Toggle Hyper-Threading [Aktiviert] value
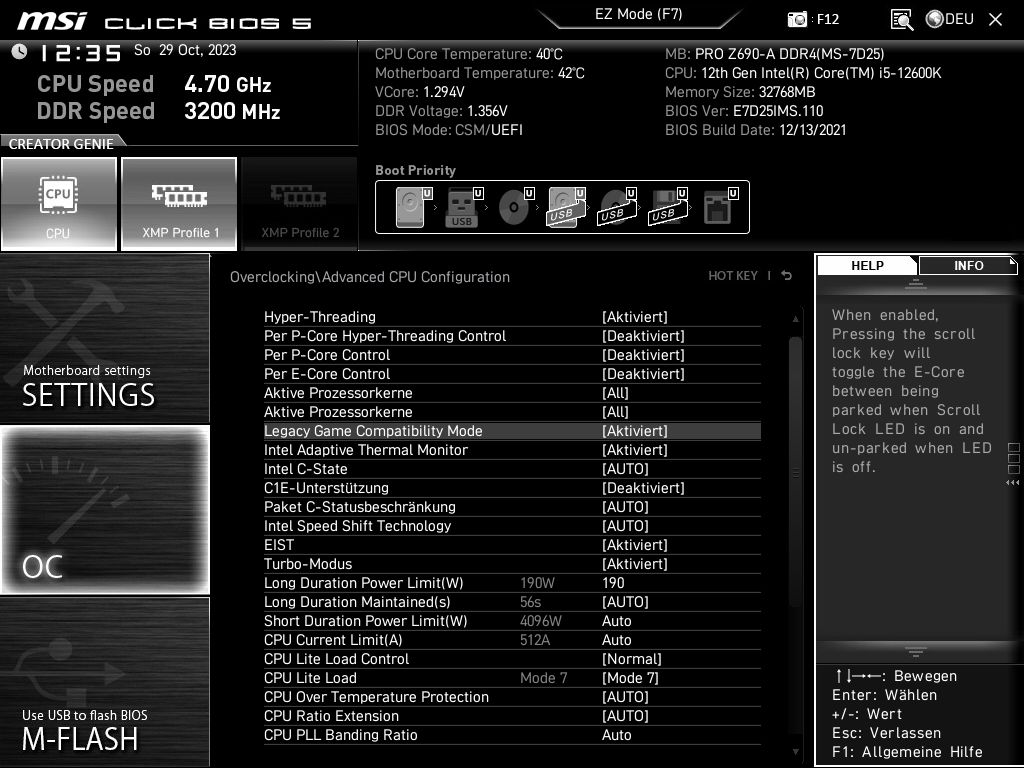Viewport: 1024px width, 768px height. [x=634, y=317]
